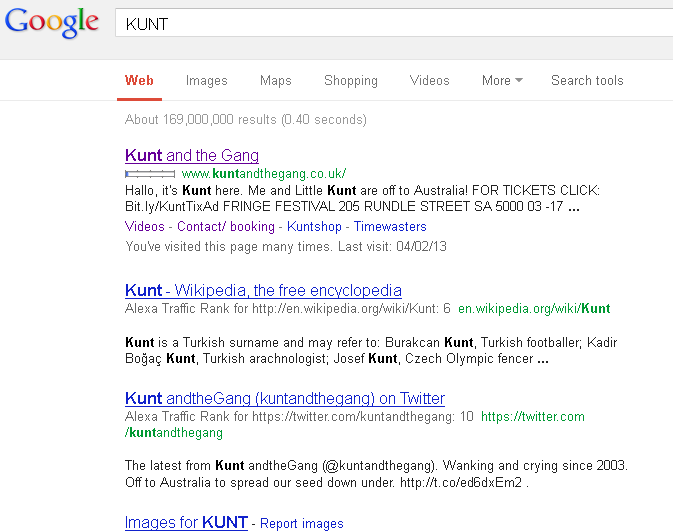673x532 pixels.
Task: Click the Alexa Traffic Rank text for Wikipedia
Action: (288, 309)
